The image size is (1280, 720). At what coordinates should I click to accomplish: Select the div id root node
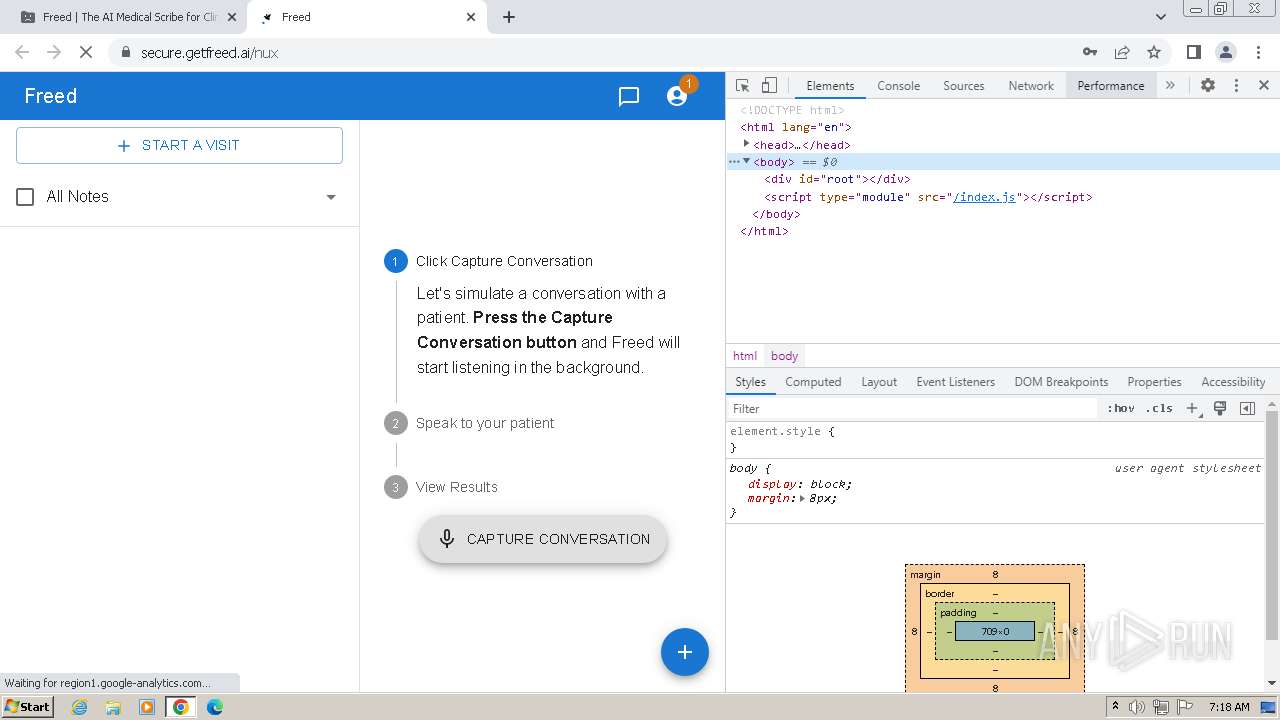[x=837, y=179]
